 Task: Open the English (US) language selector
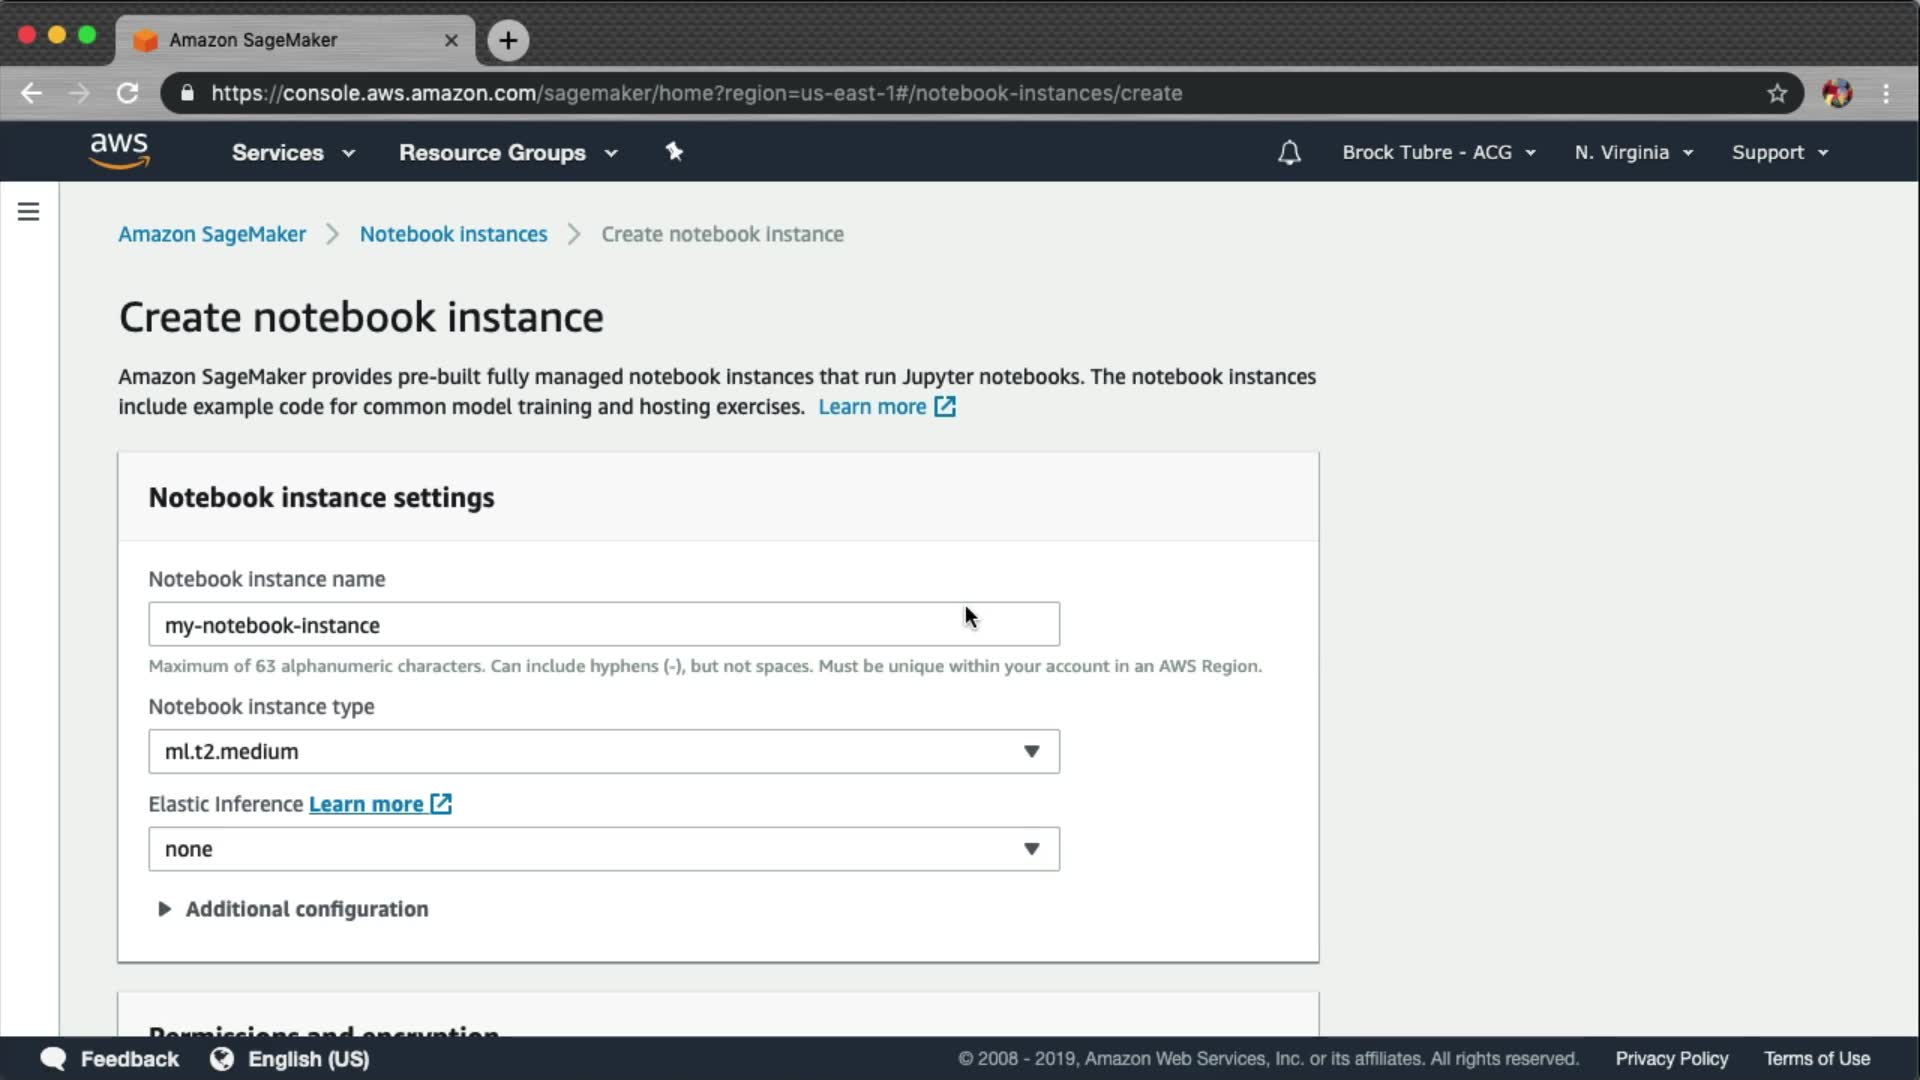pos(307,1058)
